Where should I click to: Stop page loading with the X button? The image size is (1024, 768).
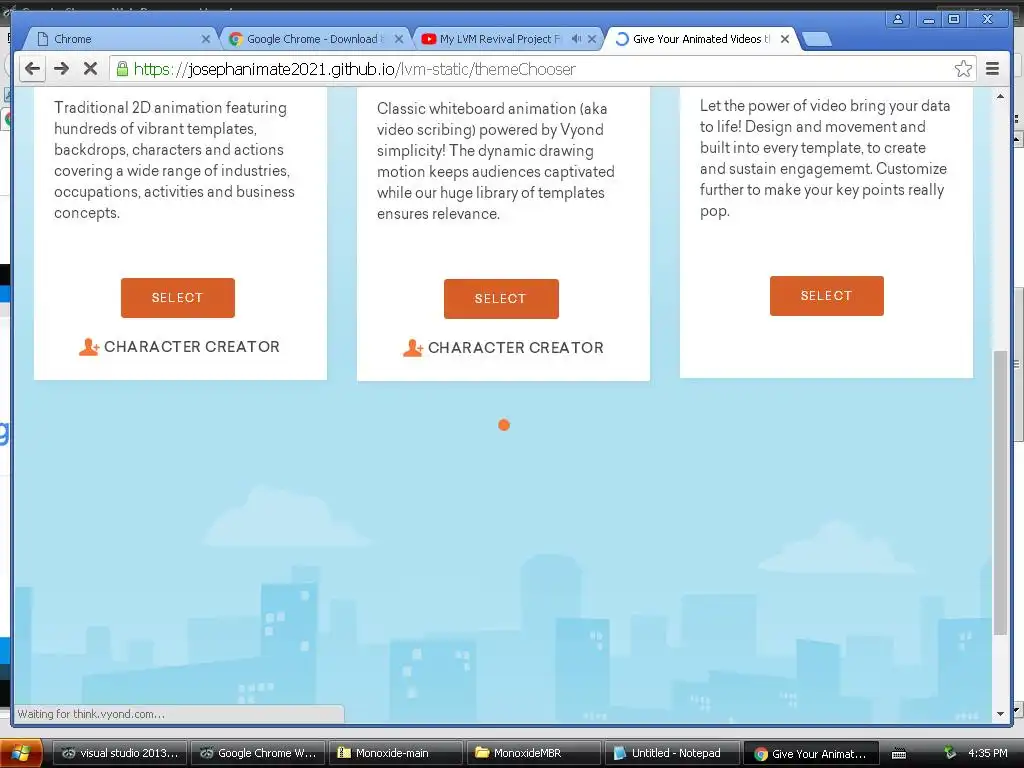(x=91, y=69)
